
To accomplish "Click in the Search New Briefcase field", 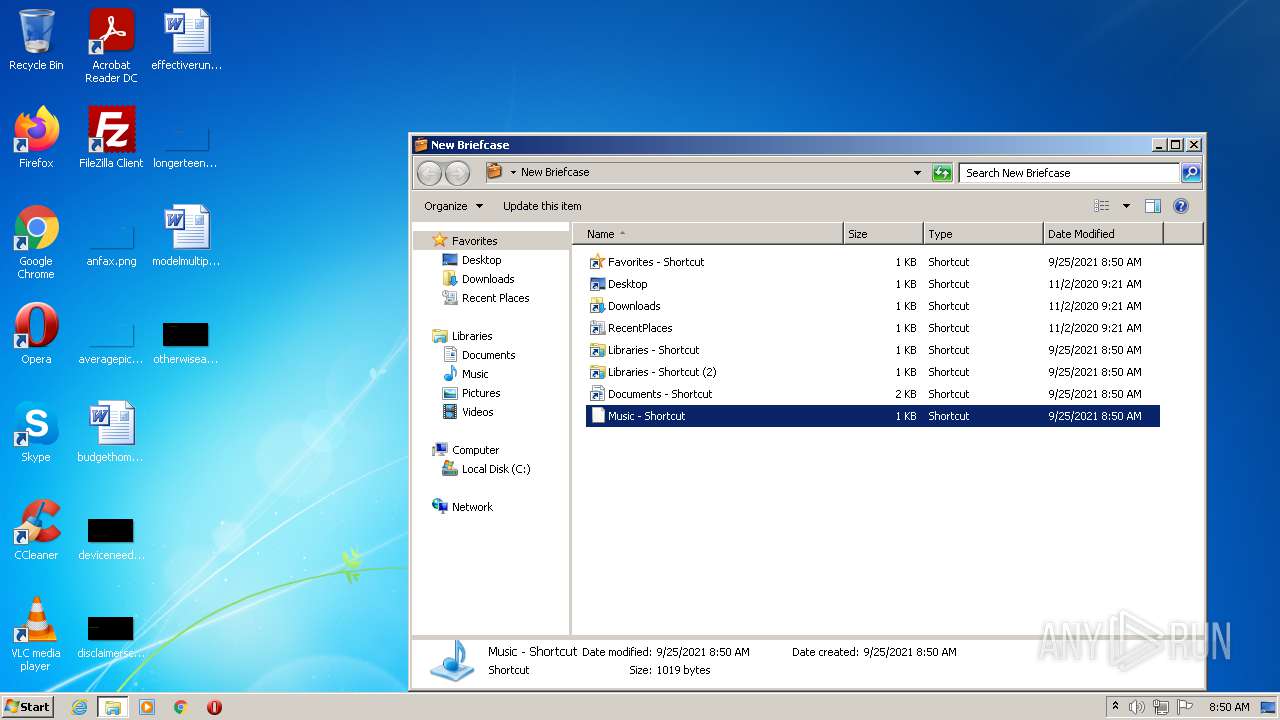I will (x=1069, y=173).
